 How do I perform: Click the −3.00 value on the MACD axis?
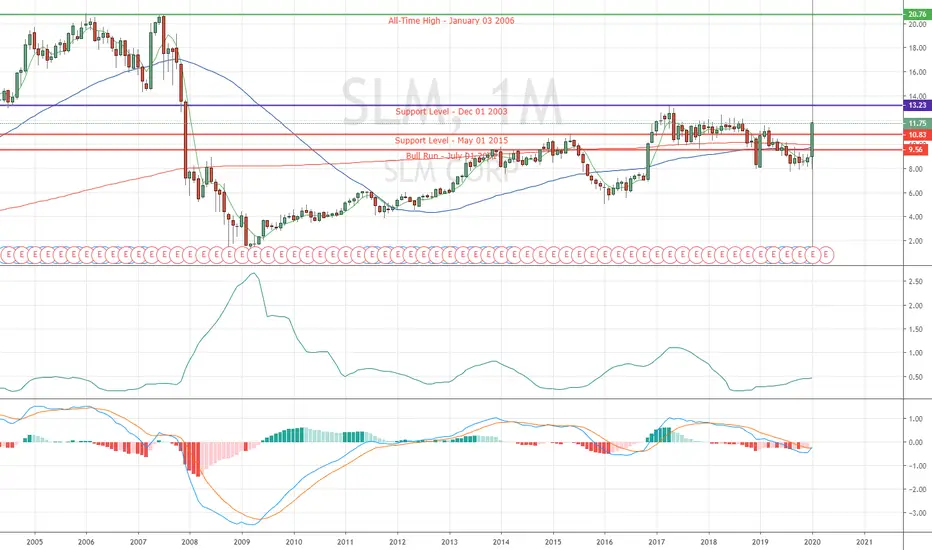click(915, 513)
